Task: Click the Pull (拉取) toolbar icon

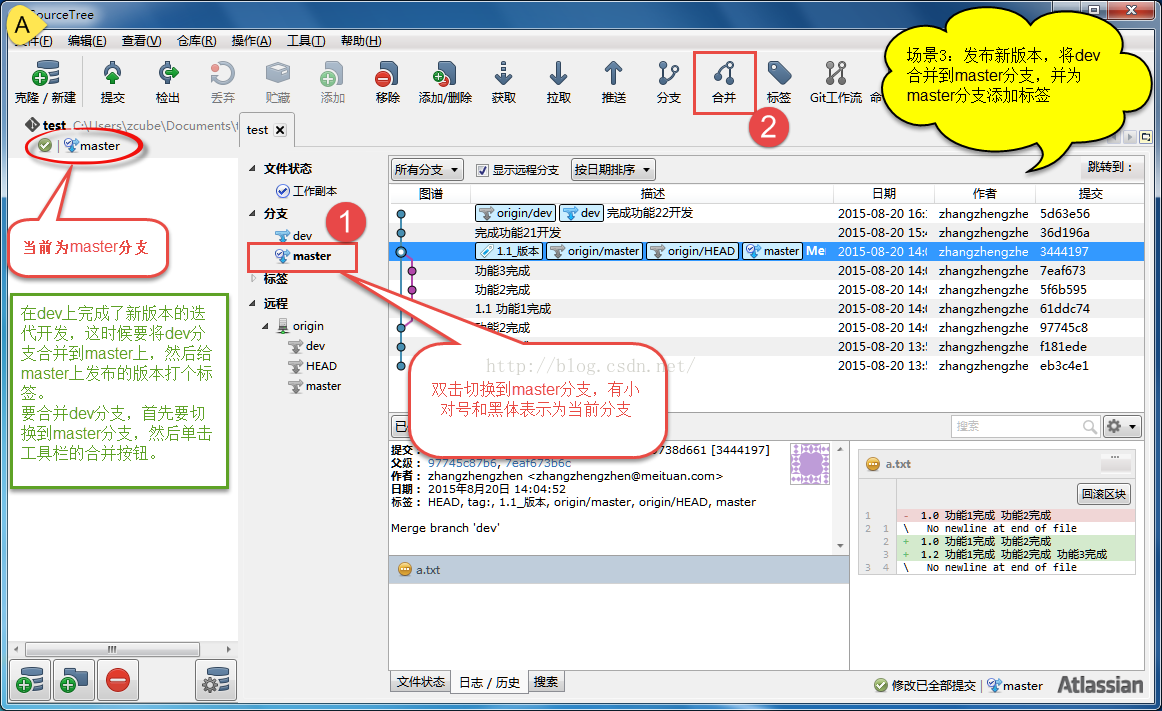Action: point(558,82)
